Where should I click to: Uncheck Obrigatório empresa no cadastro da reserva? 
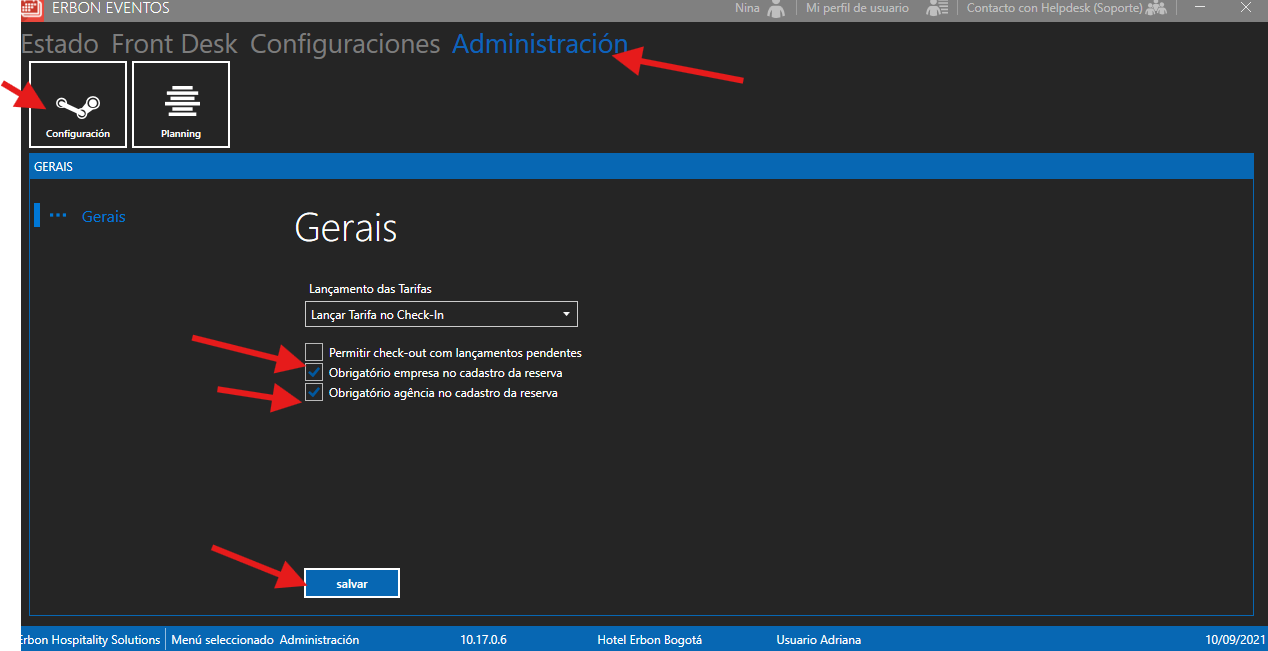coord(315,373)
